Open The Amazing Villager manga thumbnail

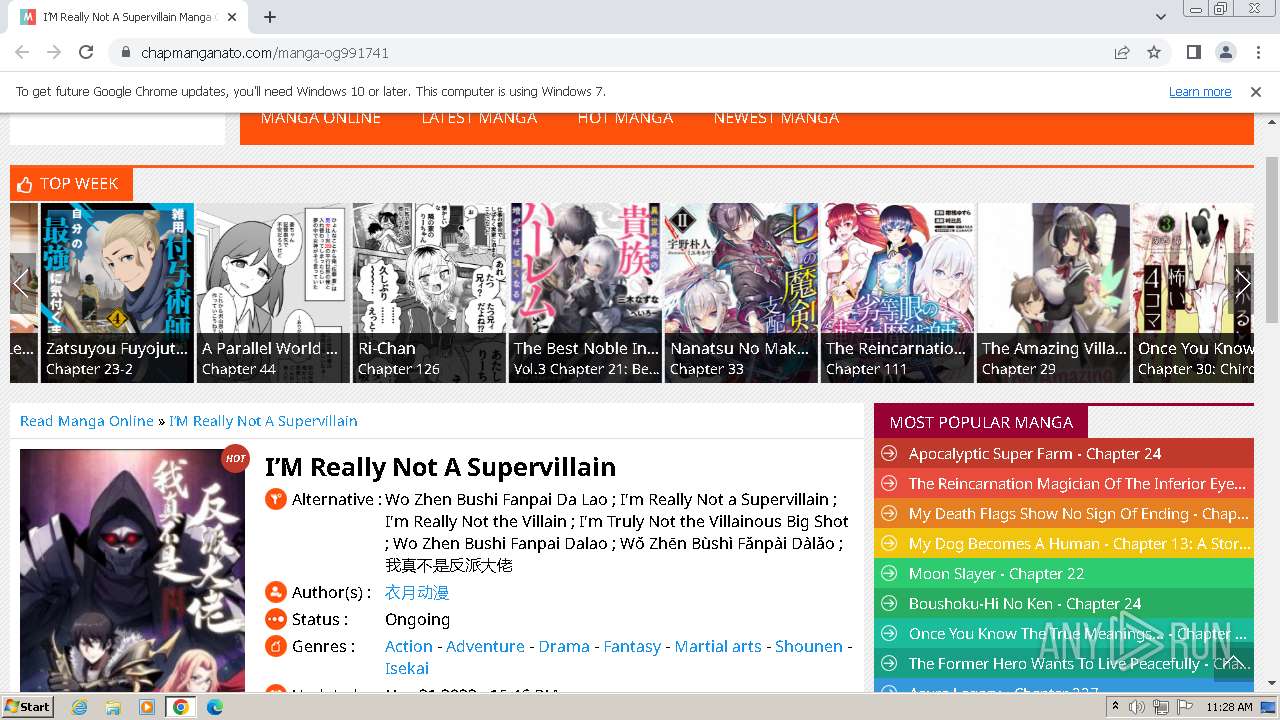1054,292
